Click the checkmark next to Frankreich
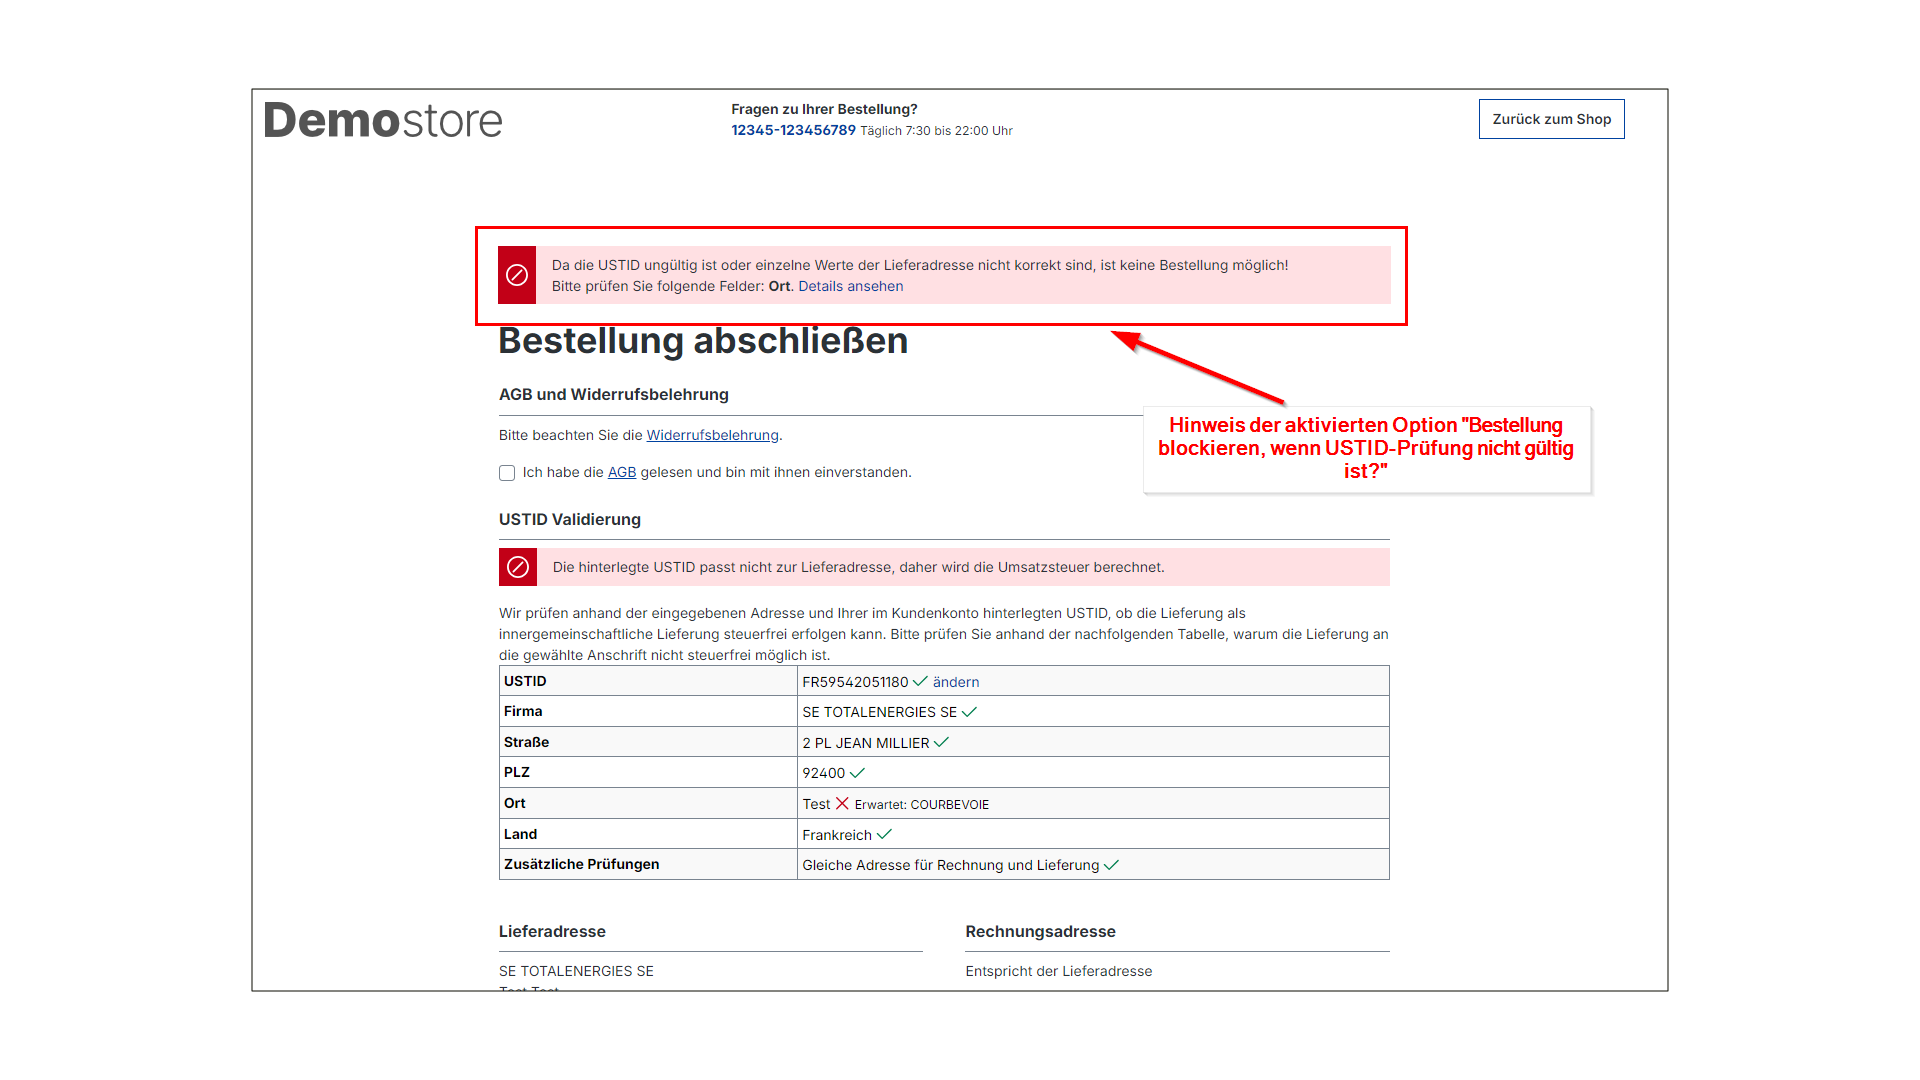The height and width of the screenshot is (1080, 1920). point(884,834)
